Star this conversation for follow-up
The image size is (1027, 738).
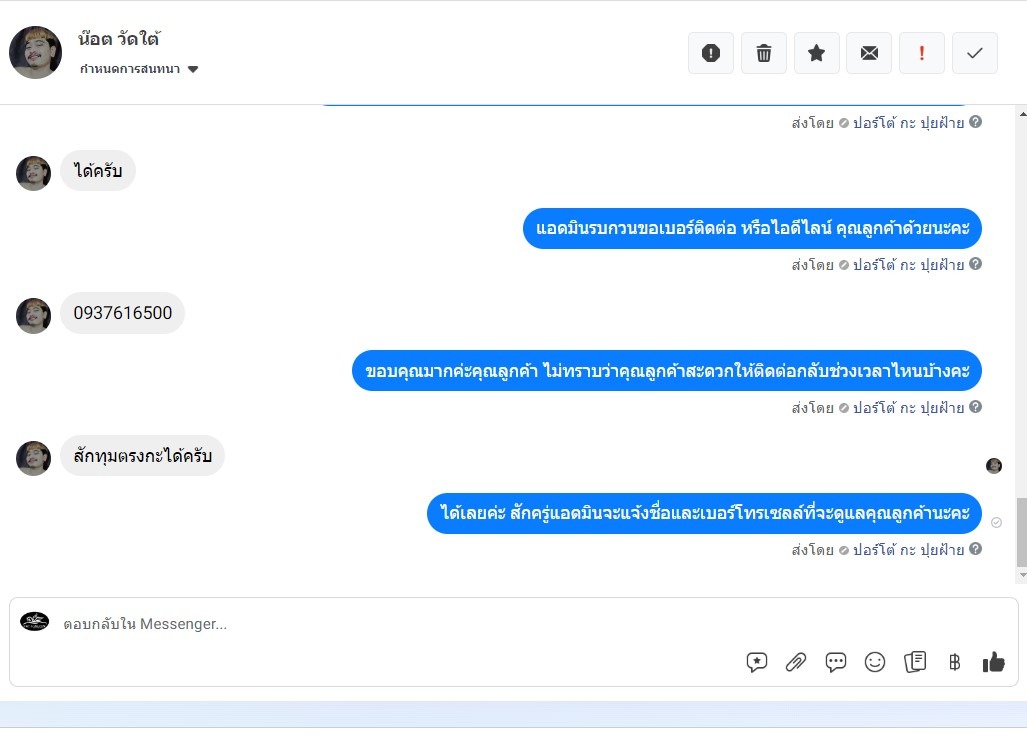pyautogui.click(x=816, y=53)
